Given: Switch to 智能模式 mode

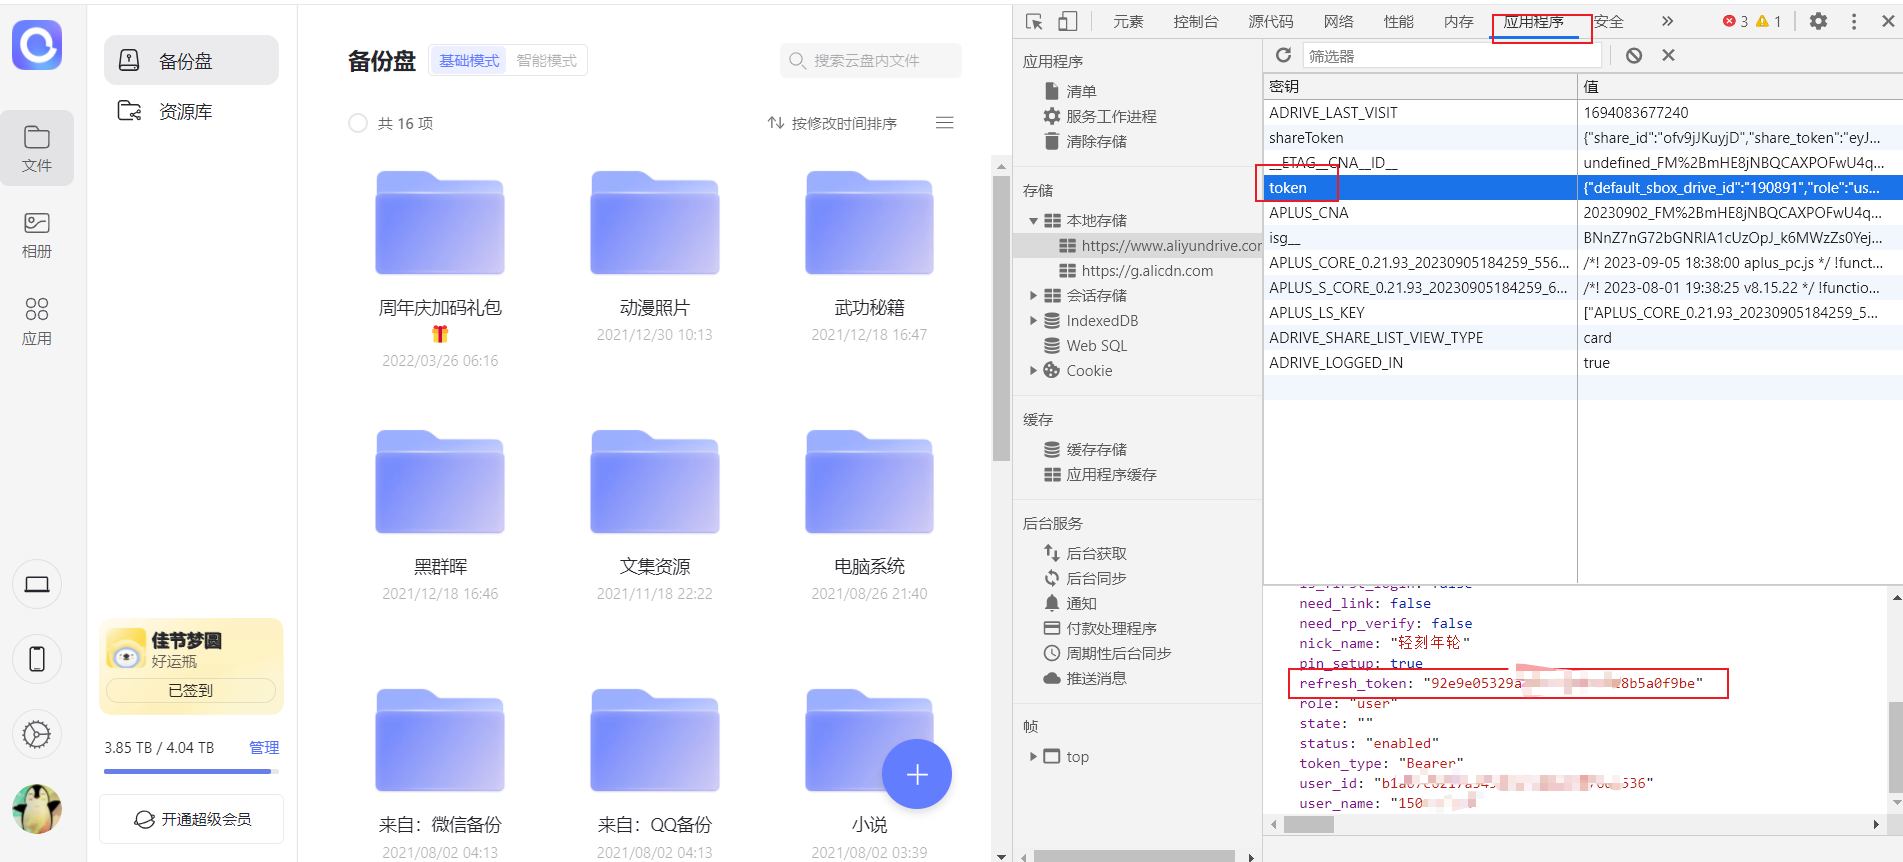Looking at the screenshot, I should point(547,61).
